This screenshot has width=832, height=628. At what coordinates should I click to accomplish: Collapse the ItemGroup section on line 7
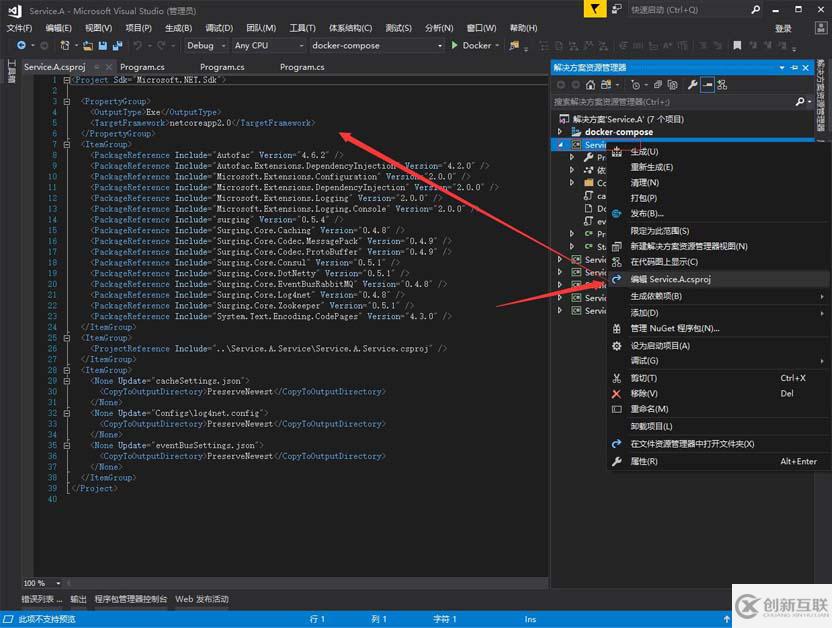(x=67, y=144)
